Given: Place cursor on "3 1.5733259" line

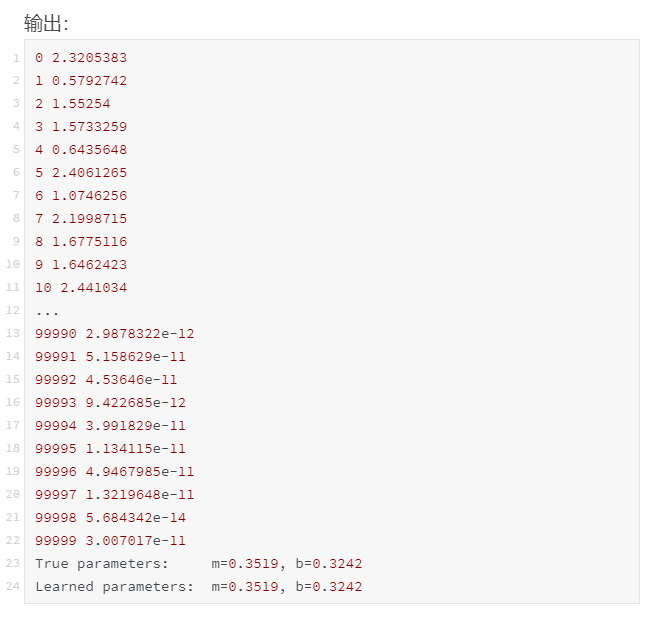Looking at the screenshot, I should (81, 127).
